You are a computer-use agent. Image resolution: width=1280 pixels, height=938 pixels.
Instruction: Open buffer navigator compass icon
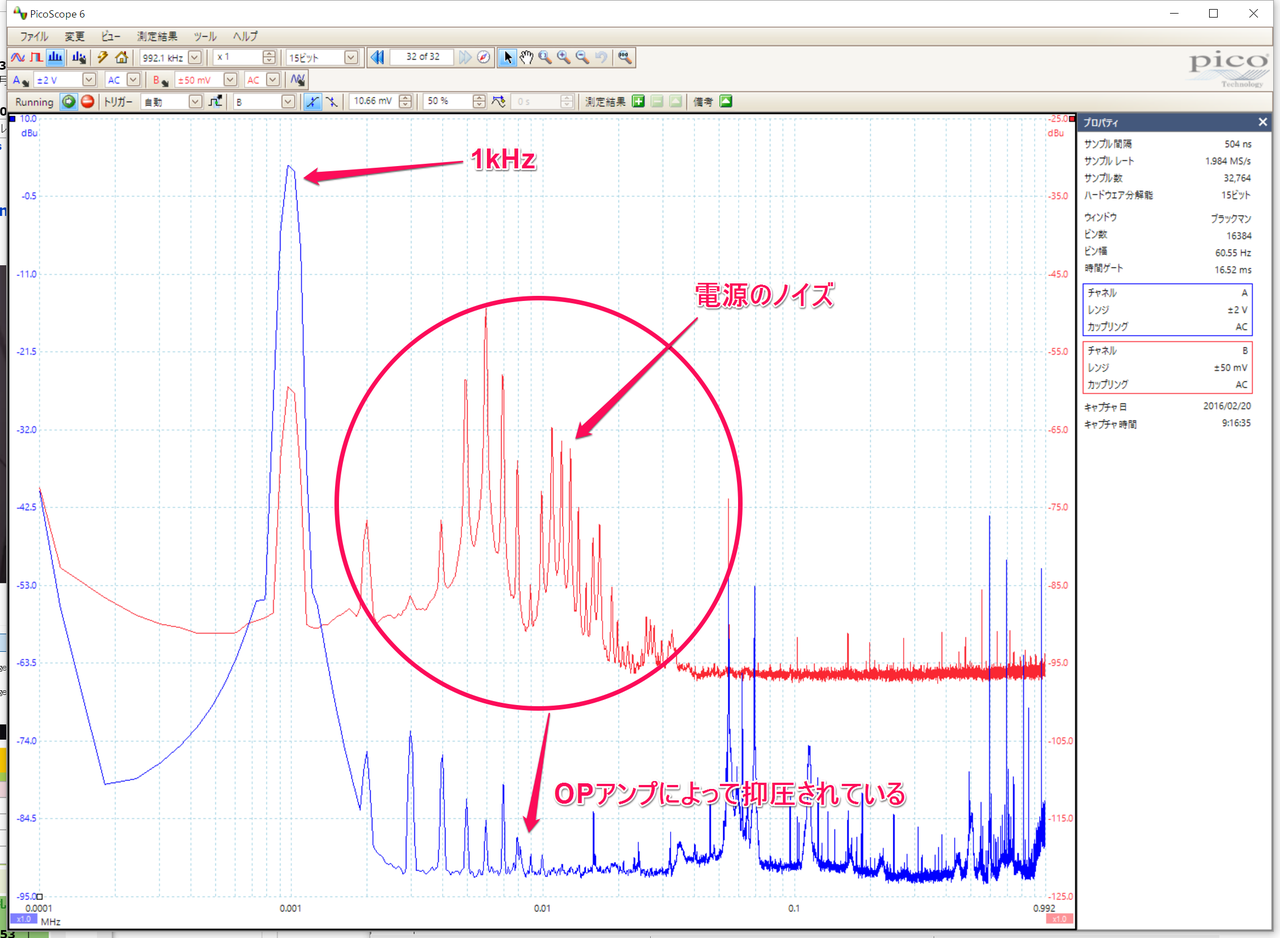pos(483,57)
